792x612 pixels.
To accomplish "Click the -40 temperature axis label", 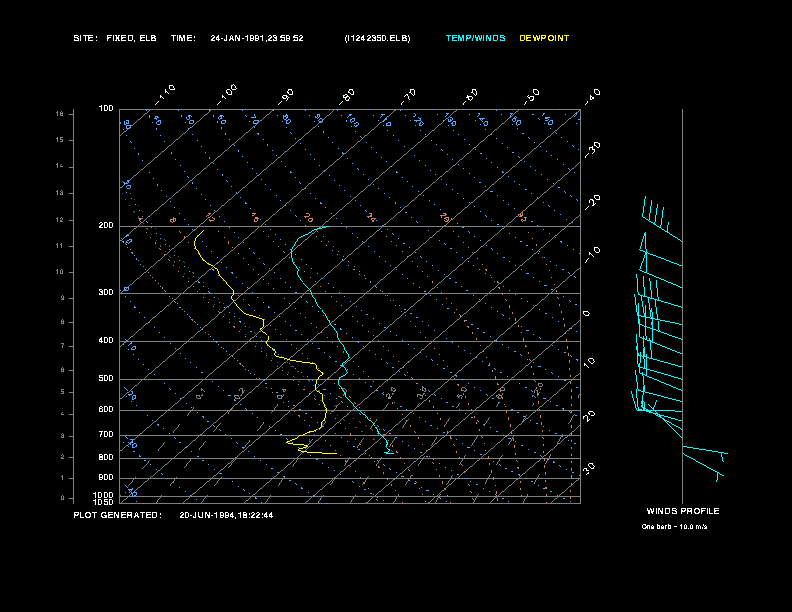I will (x=592, y=97).
